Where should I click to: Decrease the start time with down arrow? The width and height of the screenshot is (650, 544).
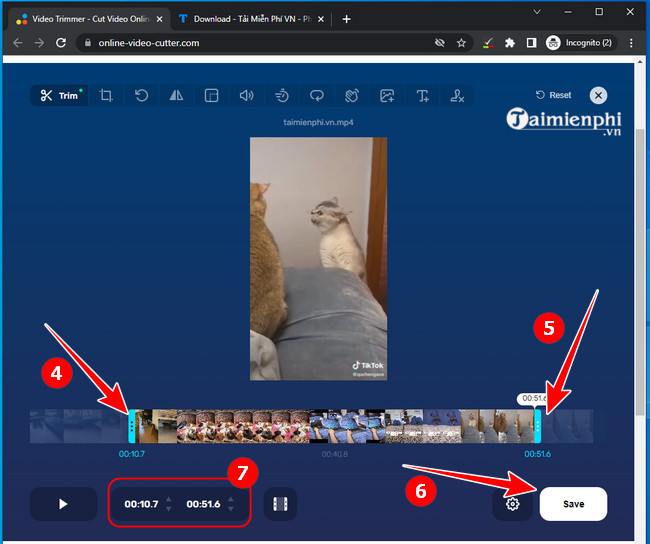(x=168, y=509)
